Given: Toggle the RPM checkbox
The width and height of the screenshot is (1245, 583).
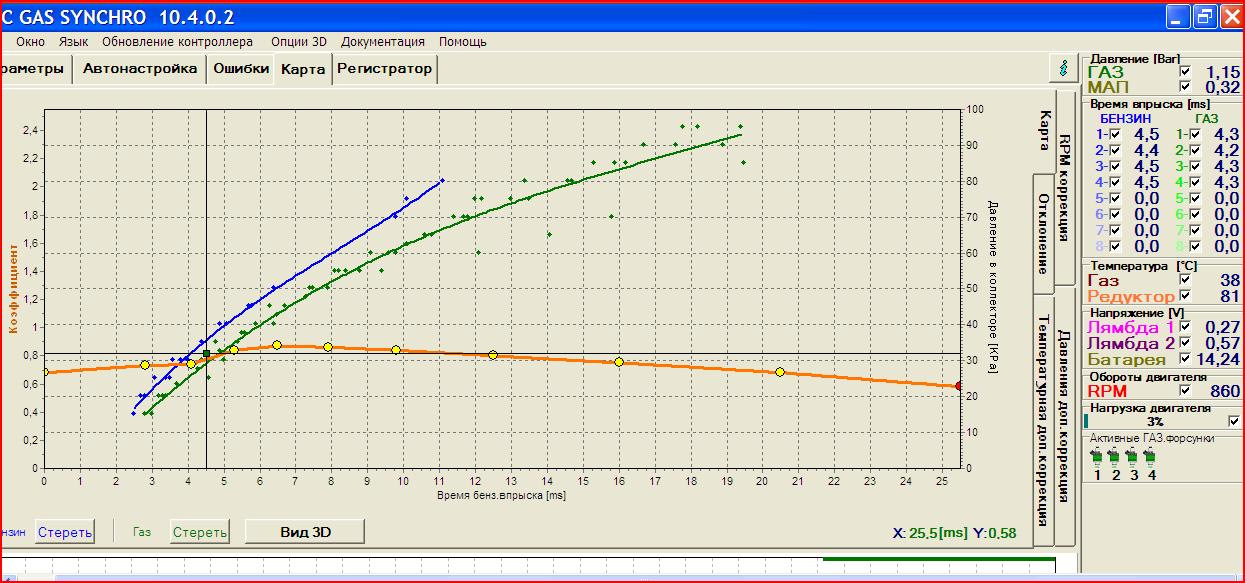Looking at the screenshot, I should pos(1186,391).
